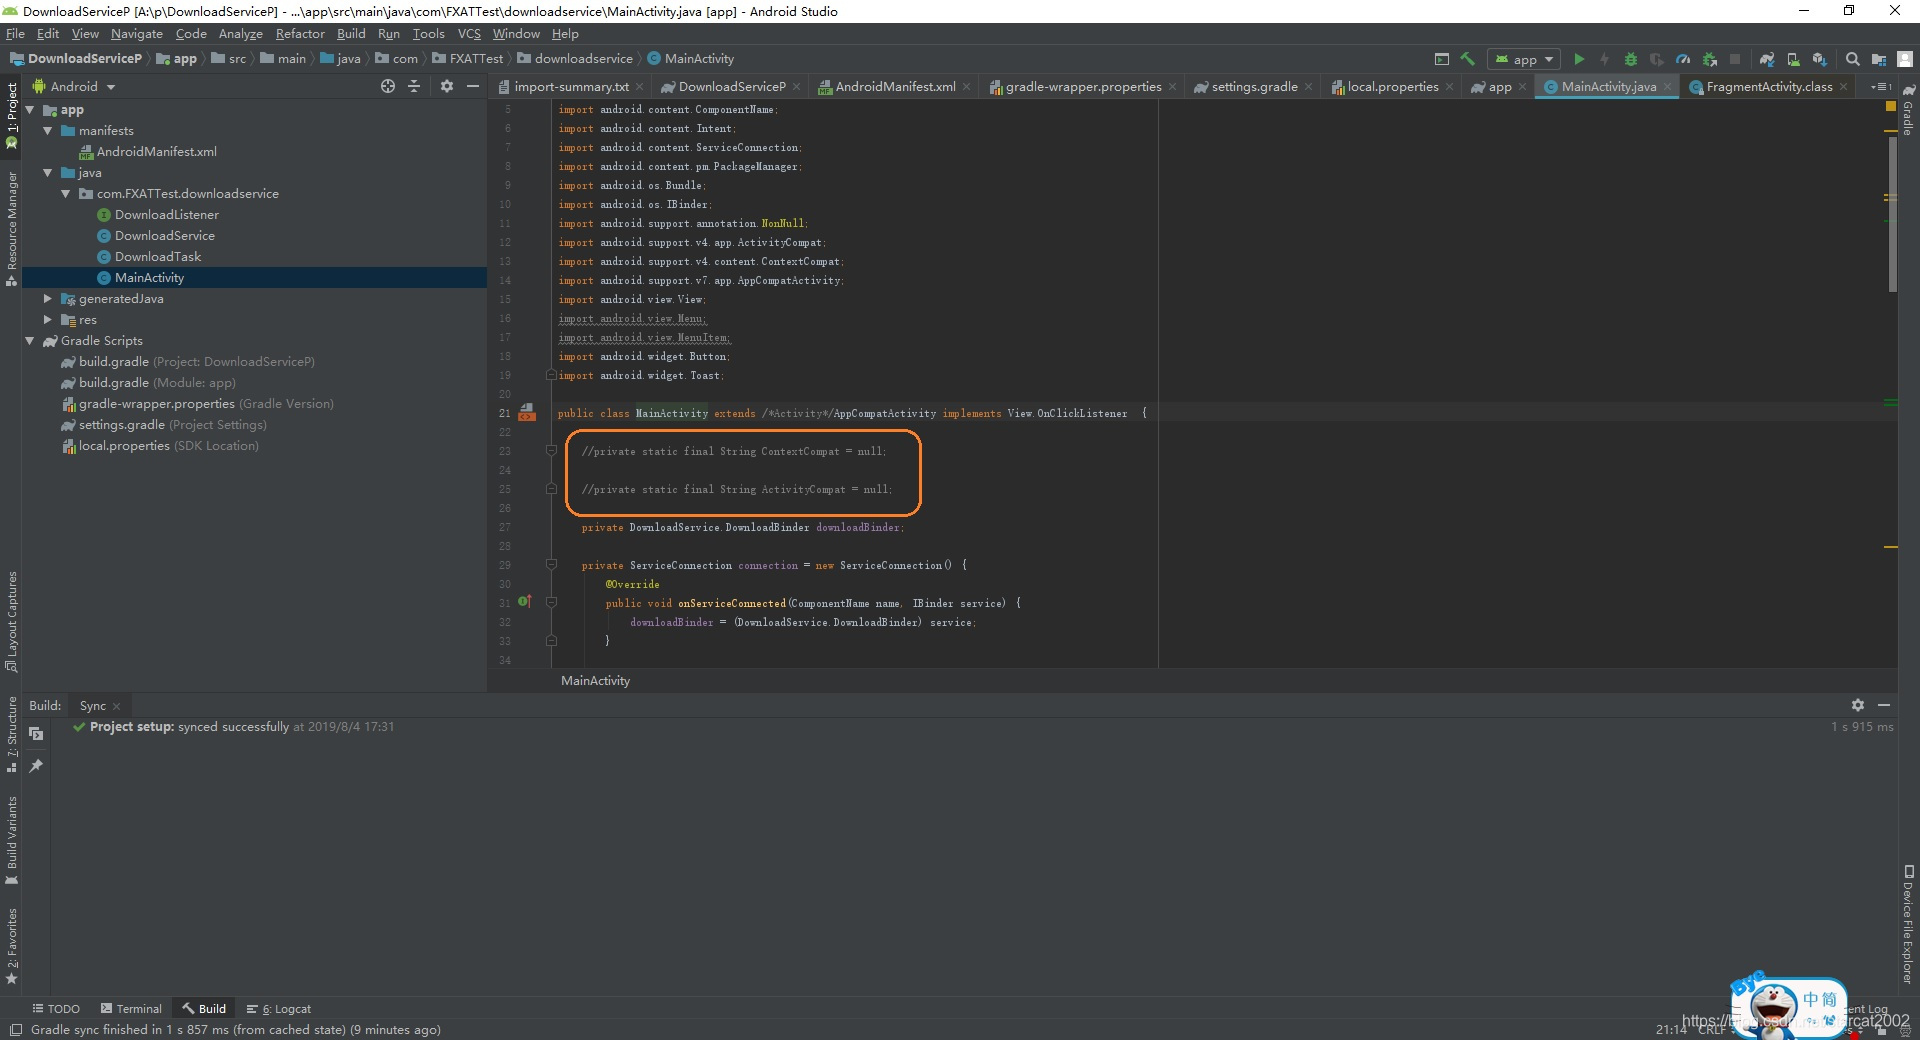Viewport: 1920px width, 1040px height.
Task: Toggle the Layout Captures side panel
Action: (12, 621)
